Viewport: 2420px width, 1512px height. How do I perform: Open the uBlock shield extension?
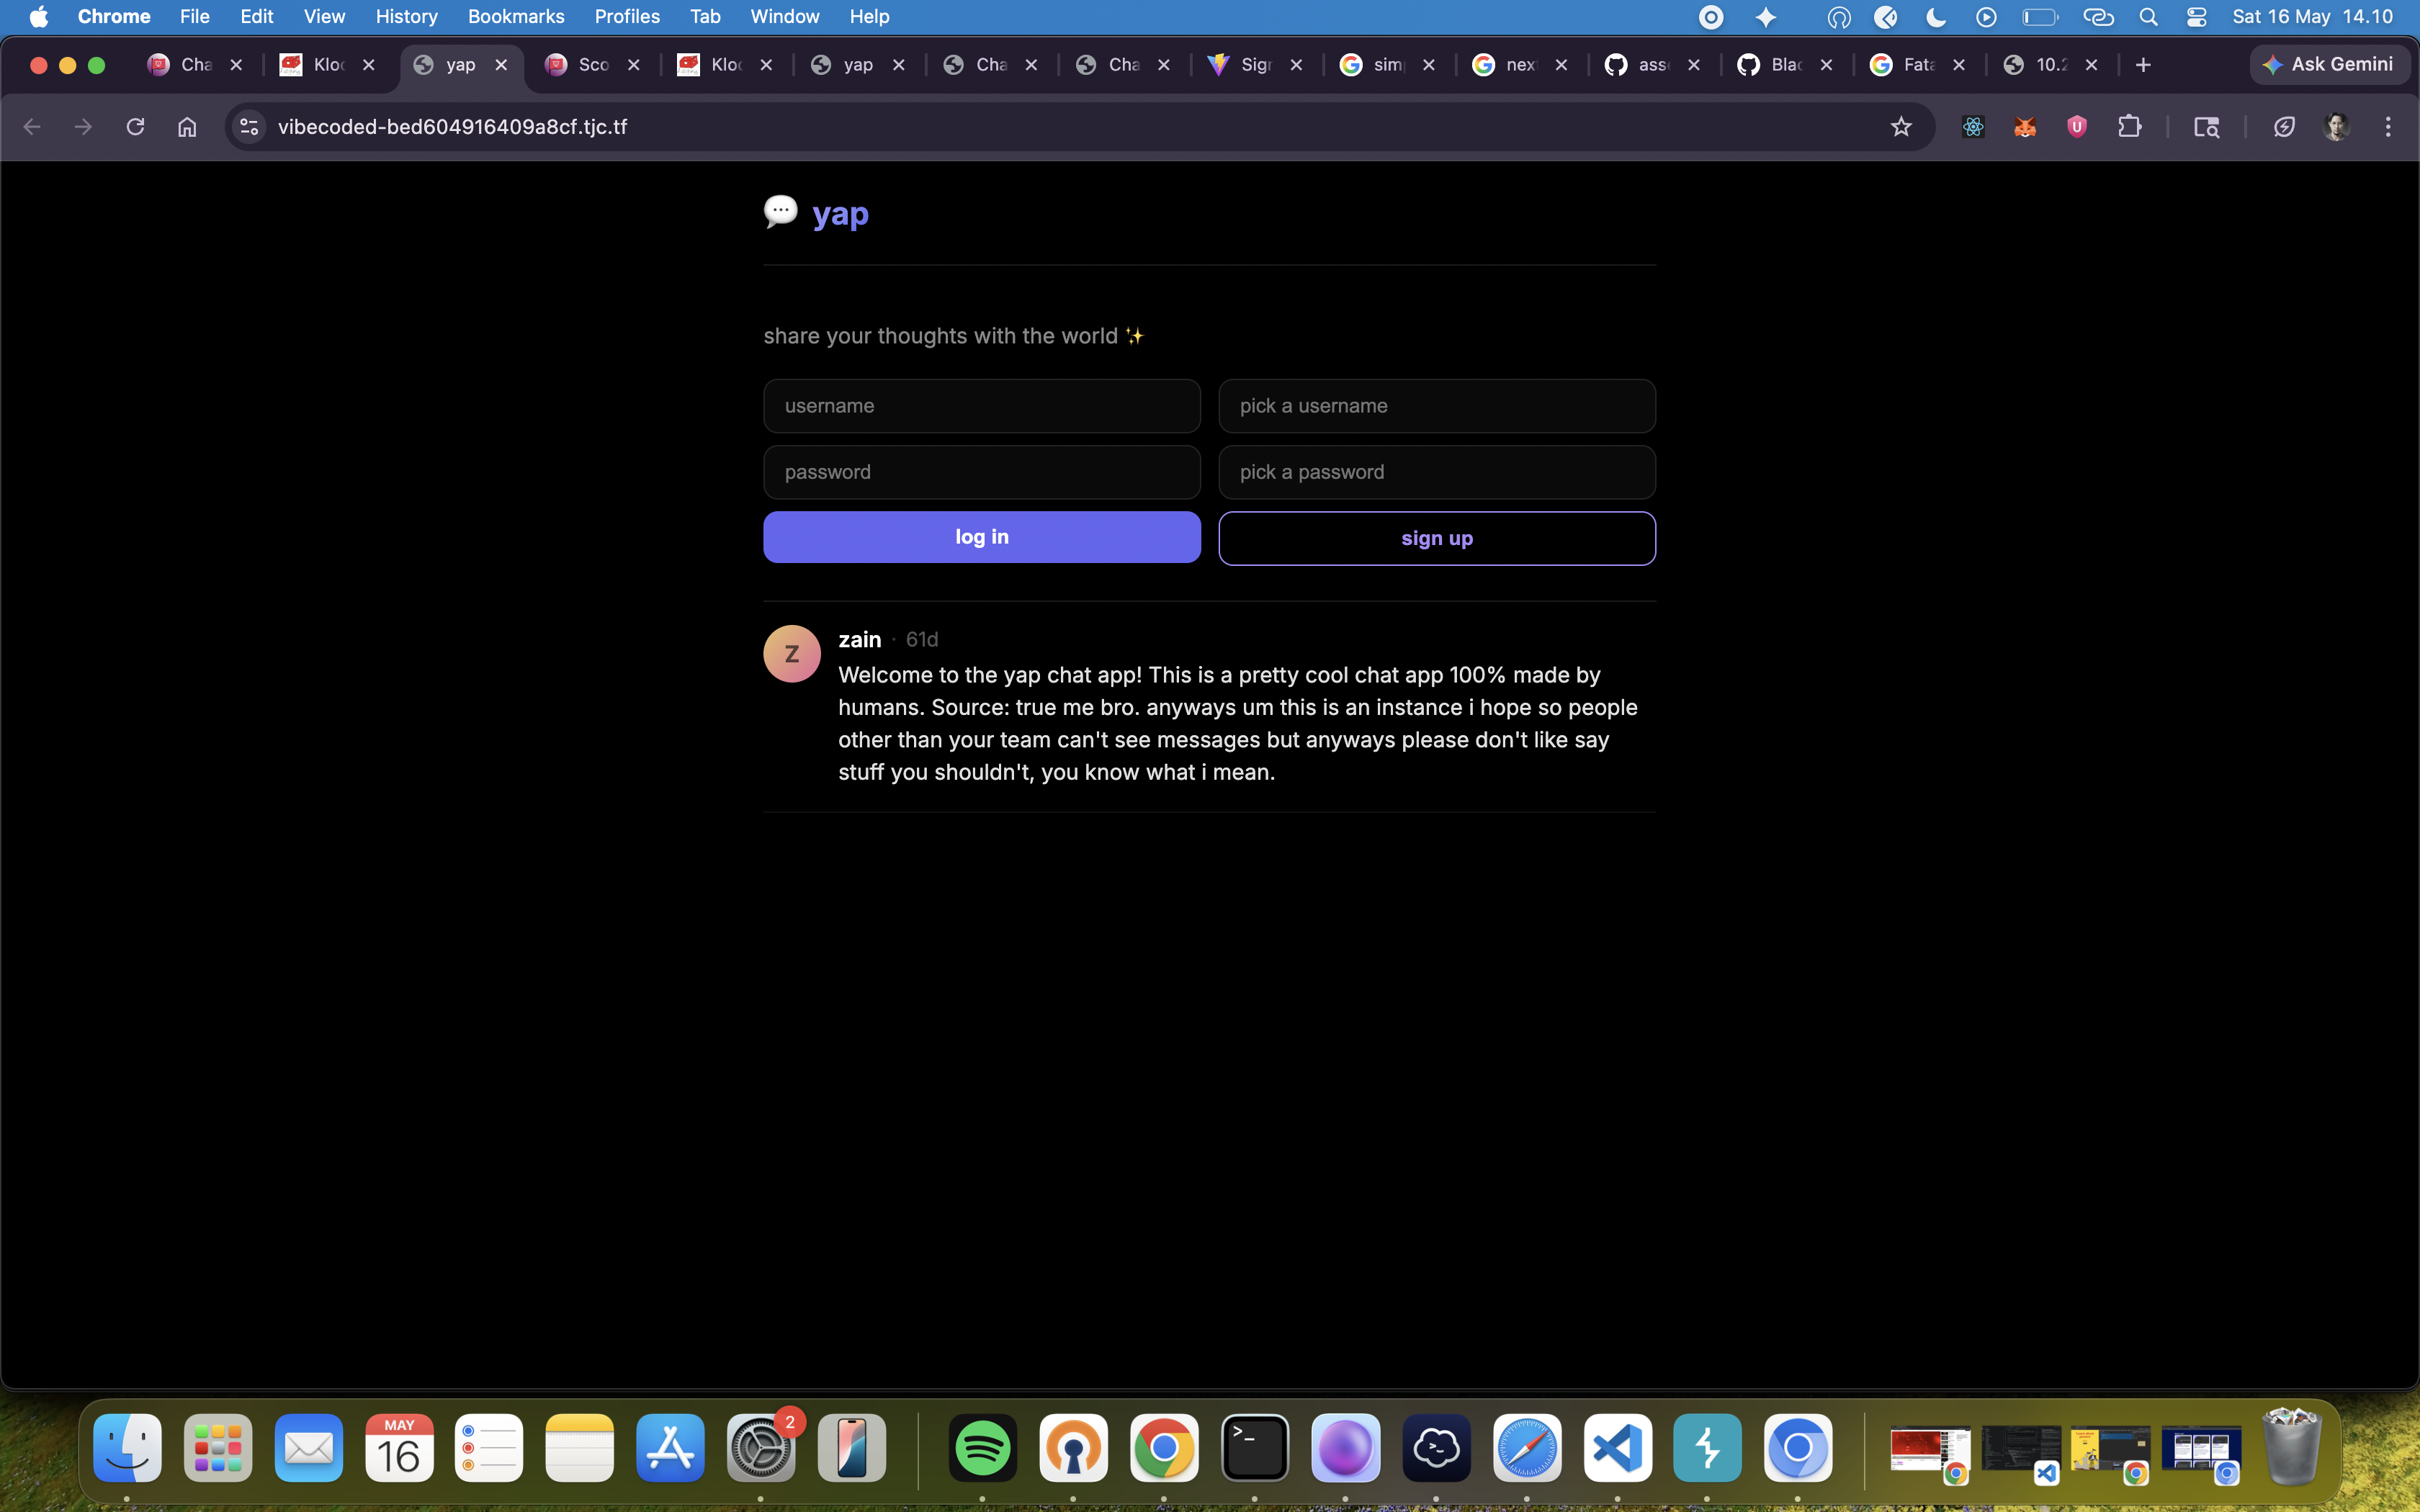tap(2077, 127)
